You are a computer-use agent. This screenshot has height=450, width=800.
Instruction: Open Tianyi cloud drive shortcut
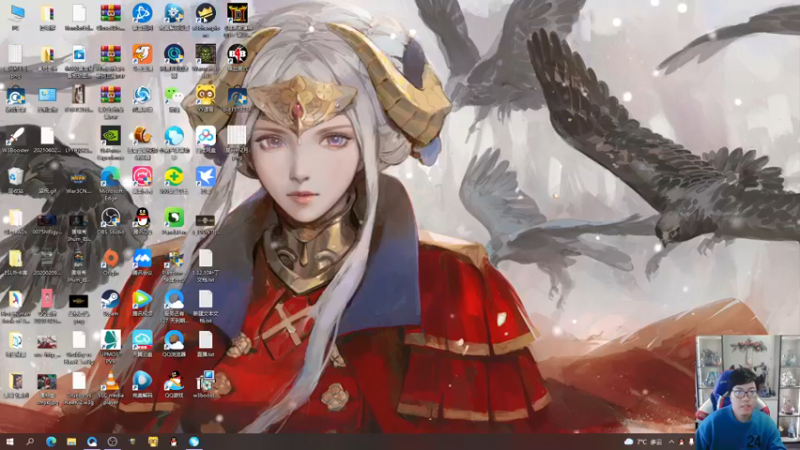click(142, 340)
